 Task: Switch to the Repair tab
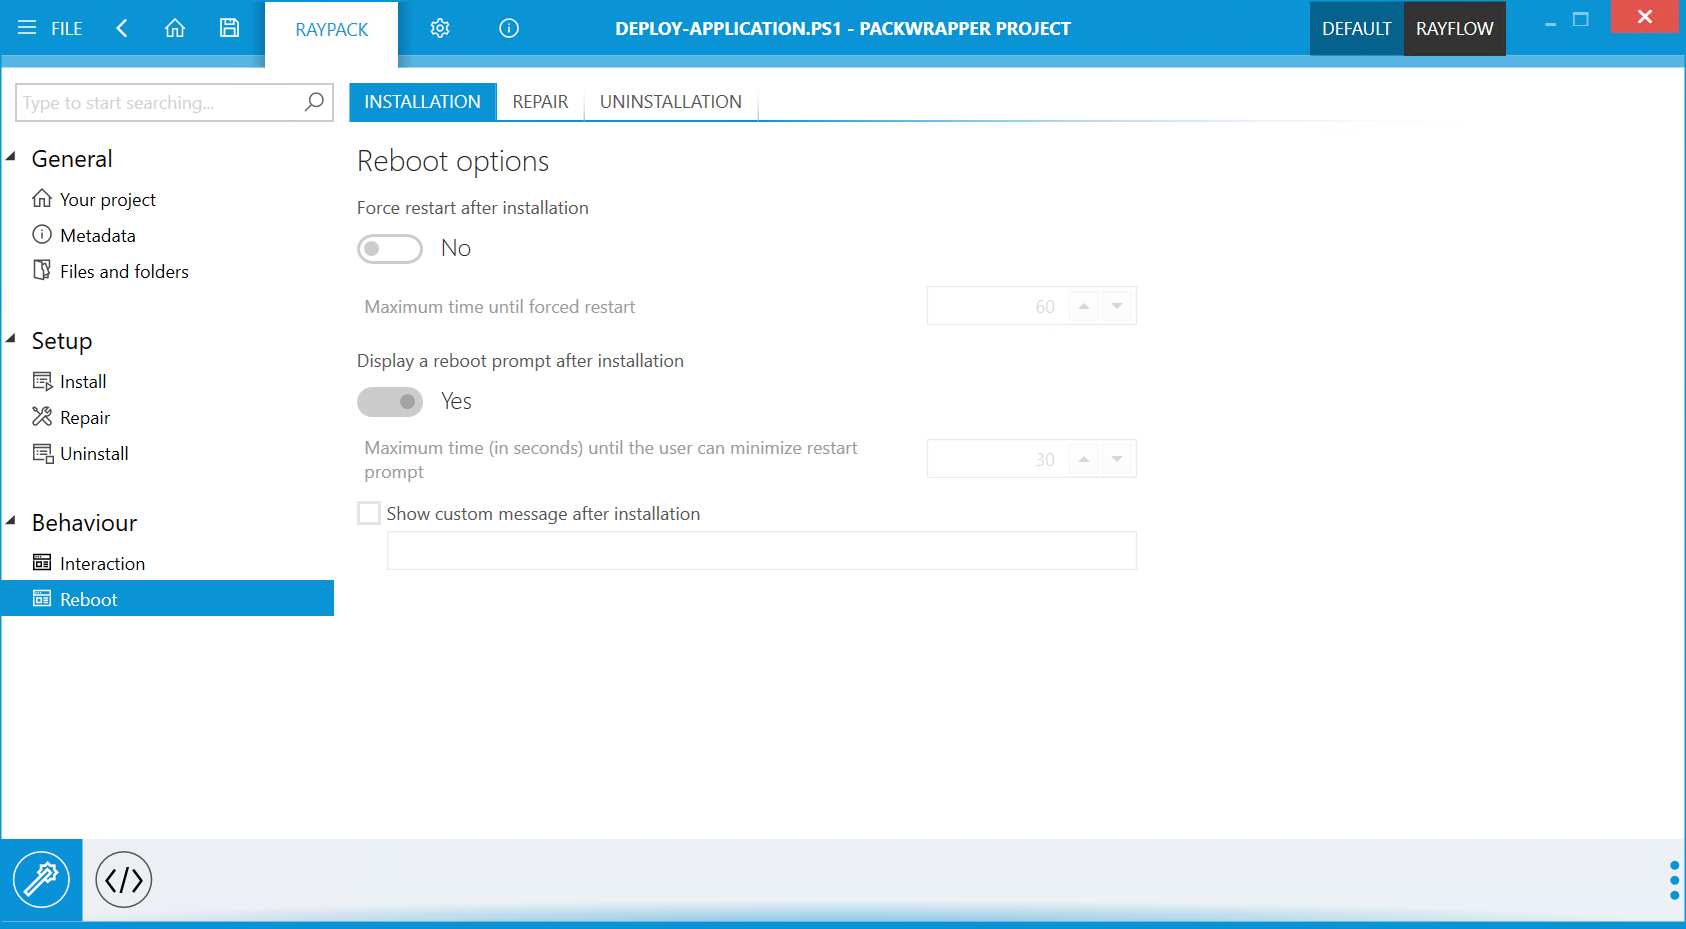[540, 102]
